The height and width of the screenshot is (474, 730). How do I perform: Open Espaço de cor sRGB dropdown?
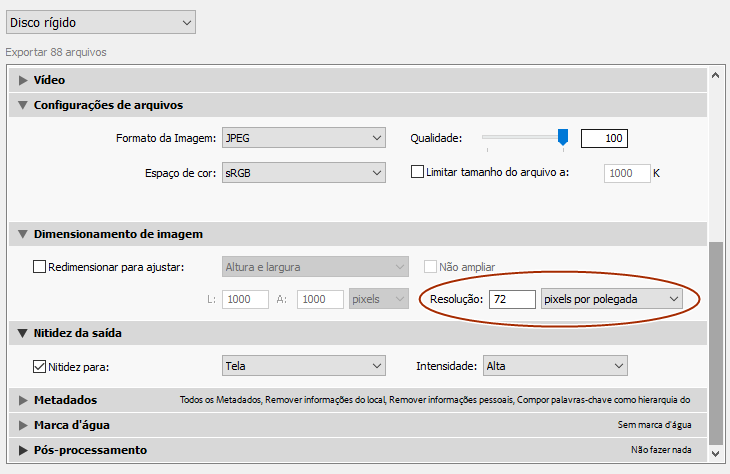click(x=304, y=173)
